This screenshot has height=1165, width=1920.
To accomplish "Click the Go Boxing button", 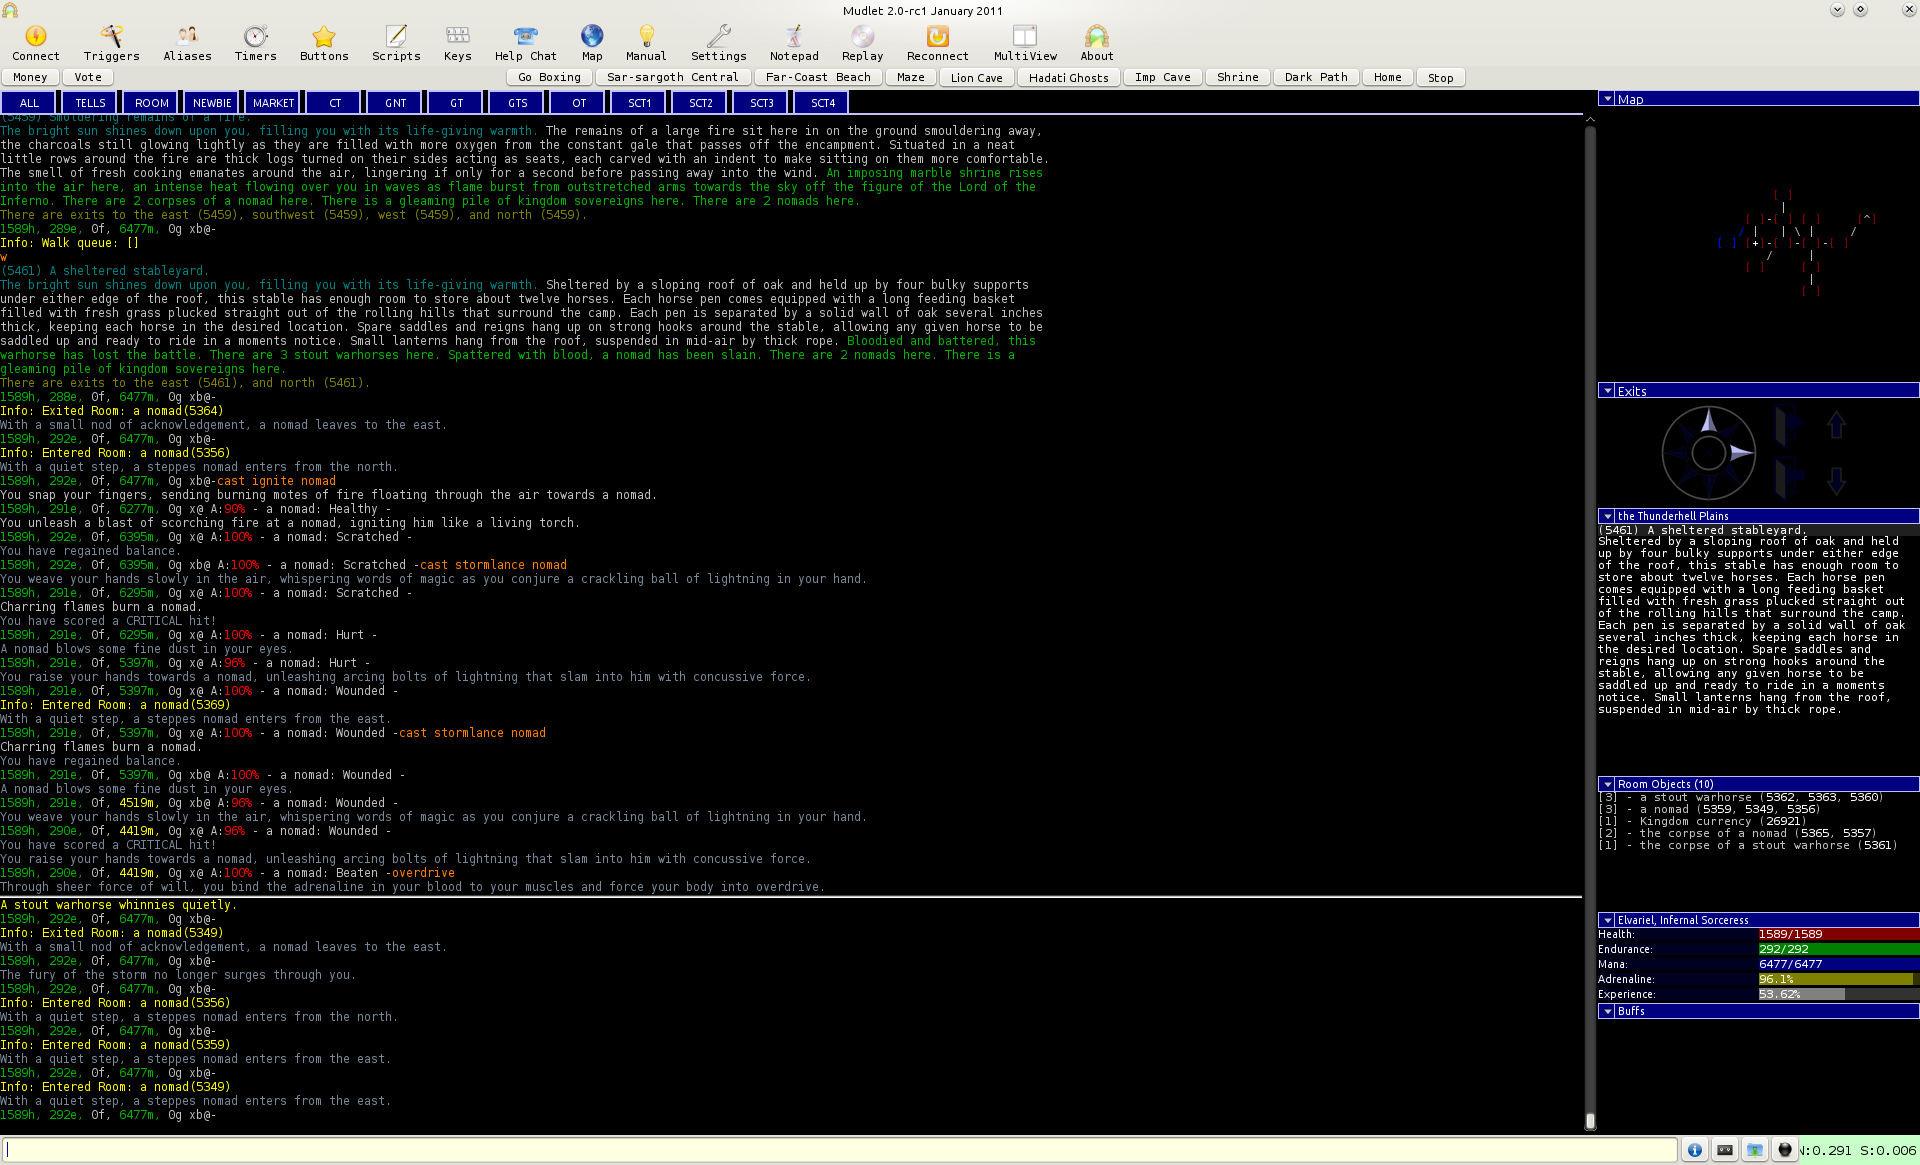I will (x=550, y=77).
